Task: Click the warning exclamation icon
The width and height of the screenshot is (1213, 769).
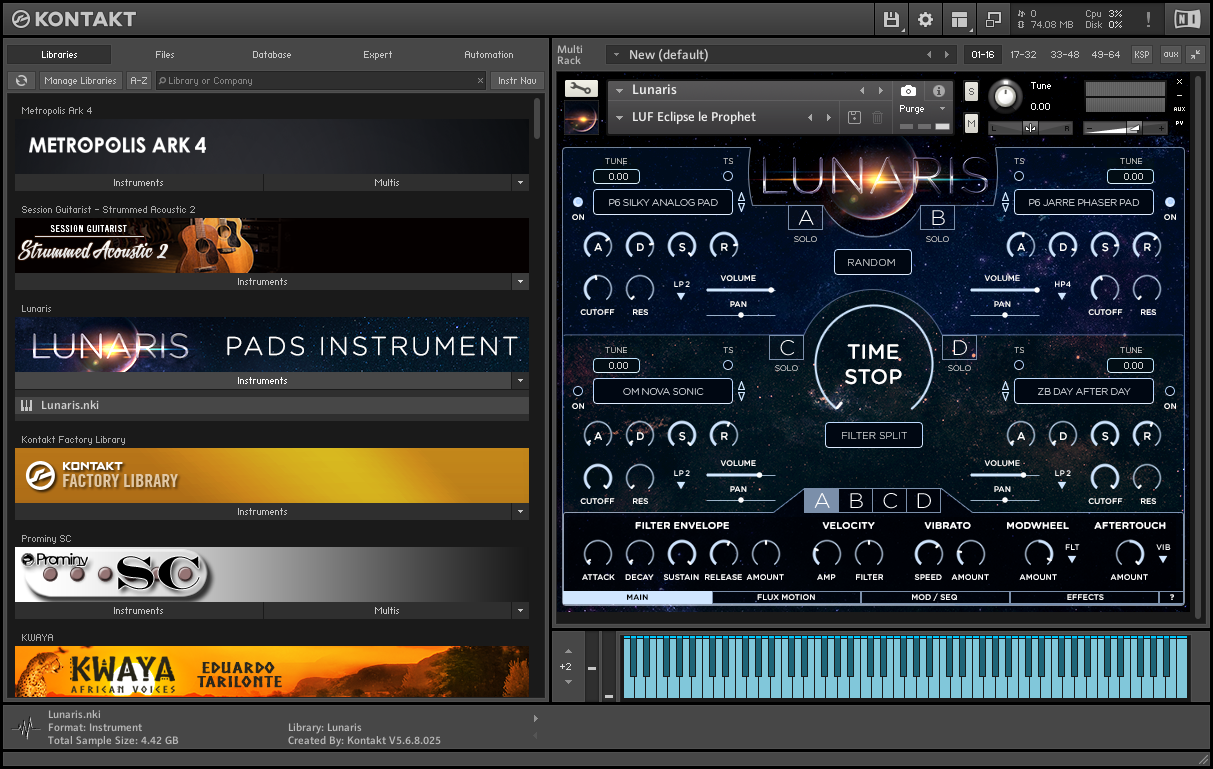Action: click(1148, 19)
